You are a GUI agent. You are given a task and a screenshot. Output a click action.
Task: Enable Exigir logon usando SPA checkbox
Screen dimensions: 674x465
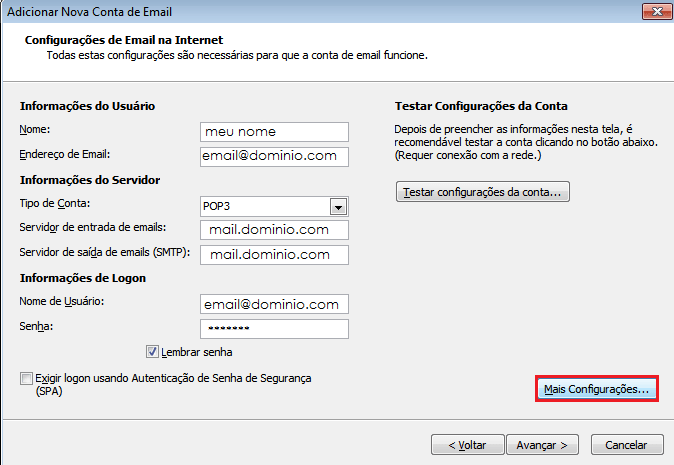point(26,379)
